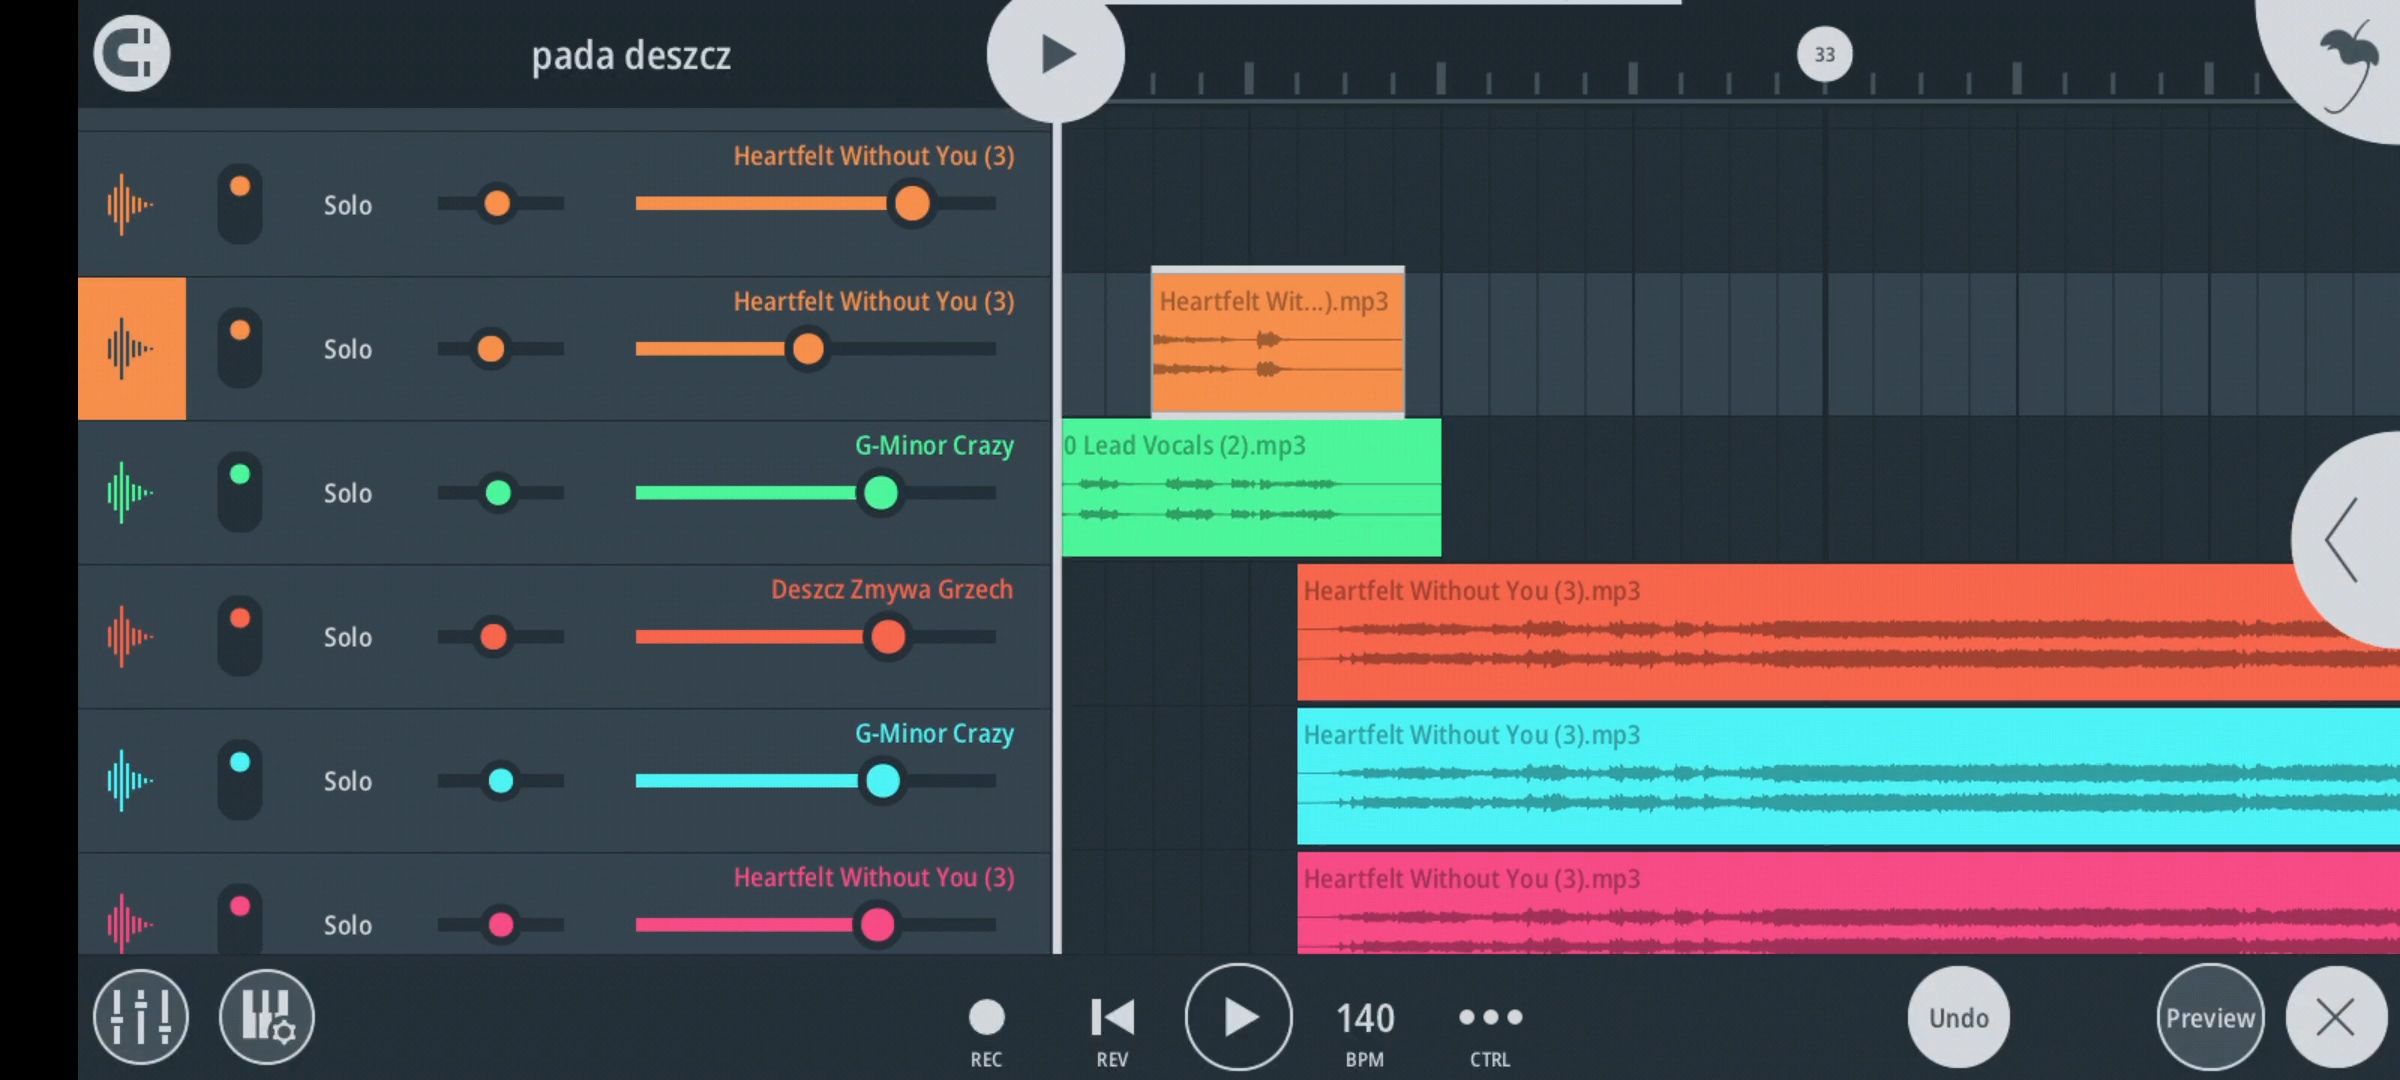Adjust pan knob of green G-Minor Crazy track
2400x1080 pixels.
point(500,492)
